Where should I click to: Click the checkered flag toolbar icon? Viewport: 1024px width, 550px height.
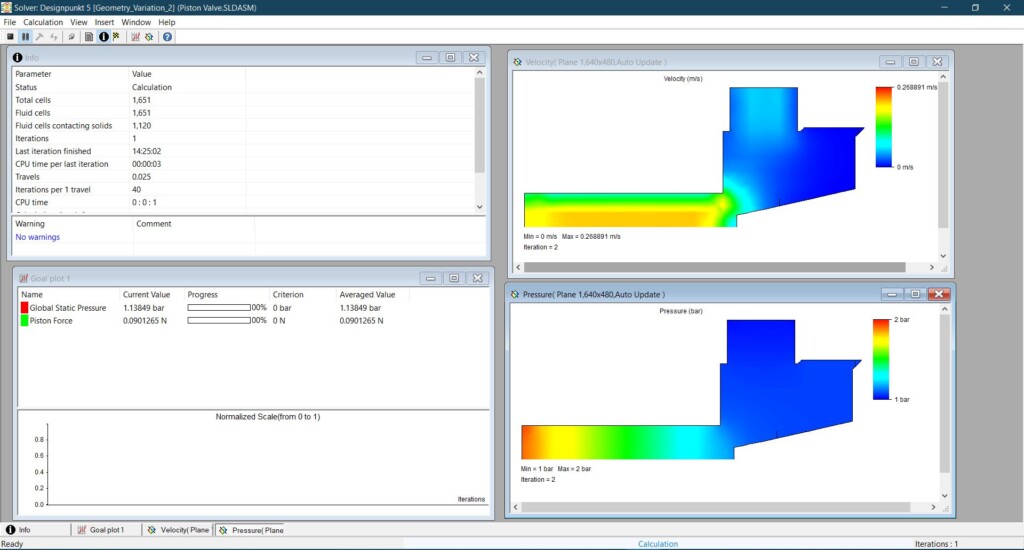click(x=116, y=37)
